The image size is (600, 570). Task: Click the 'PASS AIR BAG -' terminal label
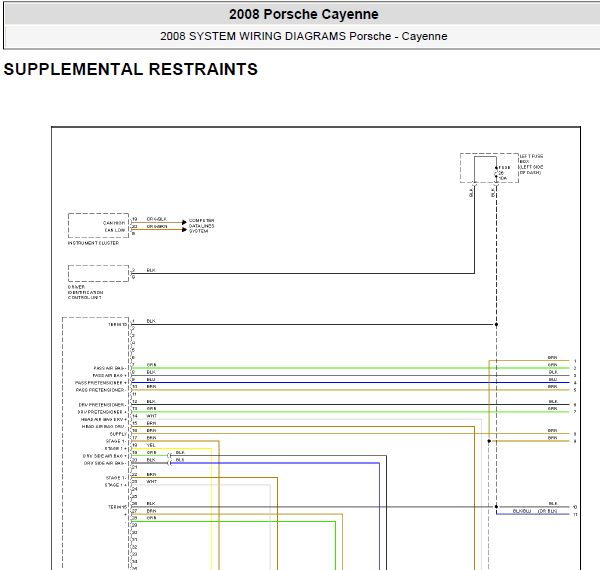tap(110, 368)
